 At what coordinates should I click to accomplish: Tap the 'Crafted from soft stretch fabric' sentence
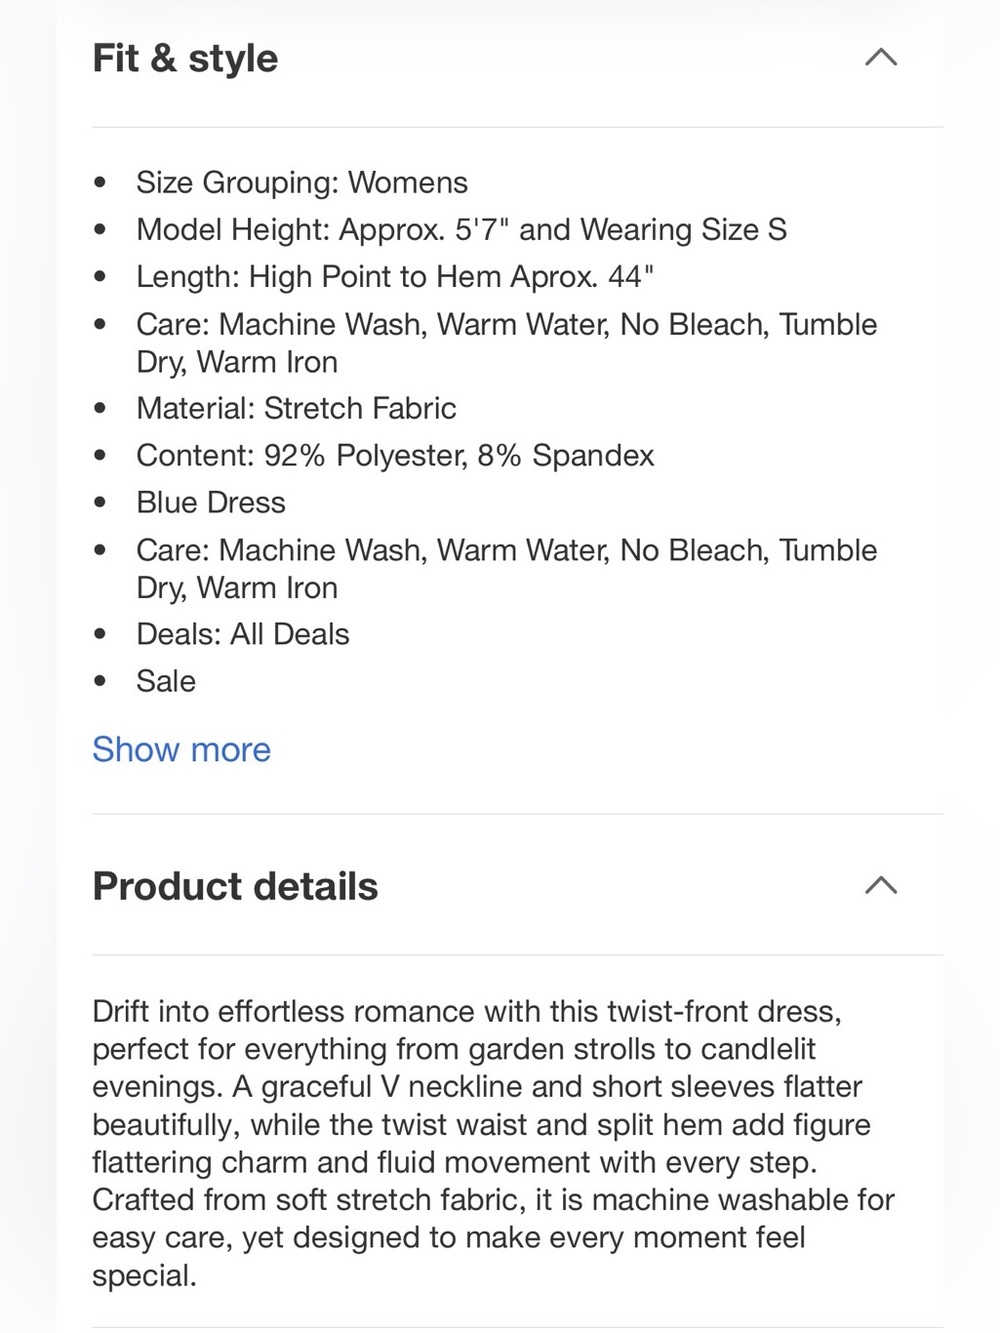point(493,1237)
